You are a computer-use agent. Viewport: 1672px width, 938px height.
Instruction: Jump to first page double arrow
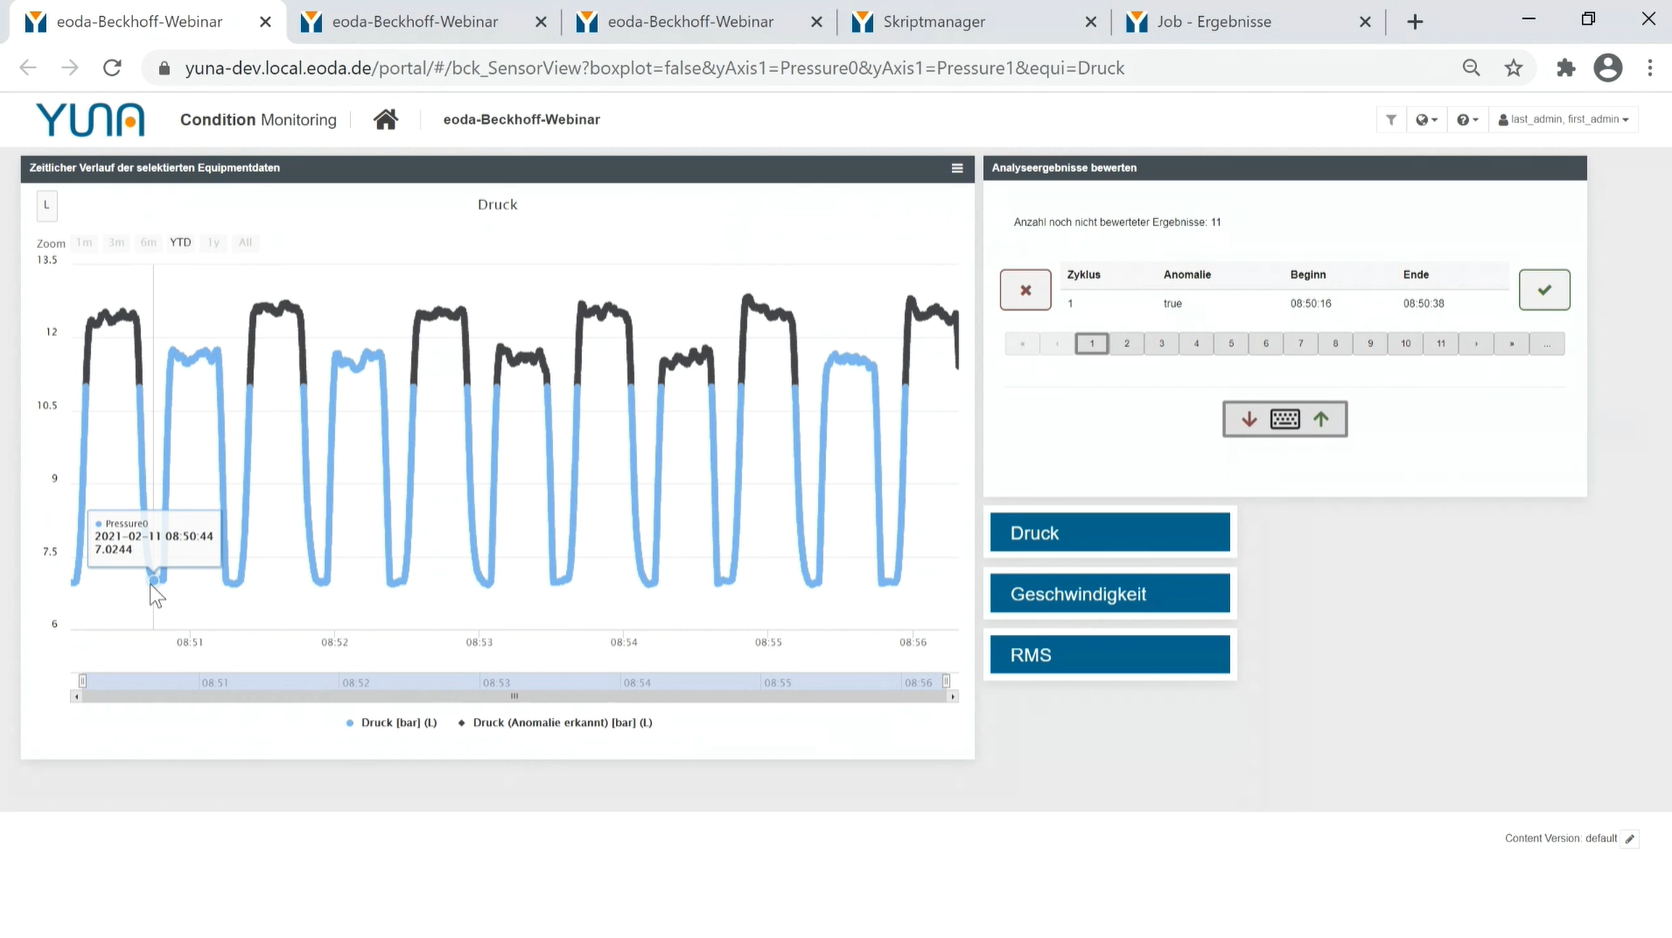[x=1022, y=344]
